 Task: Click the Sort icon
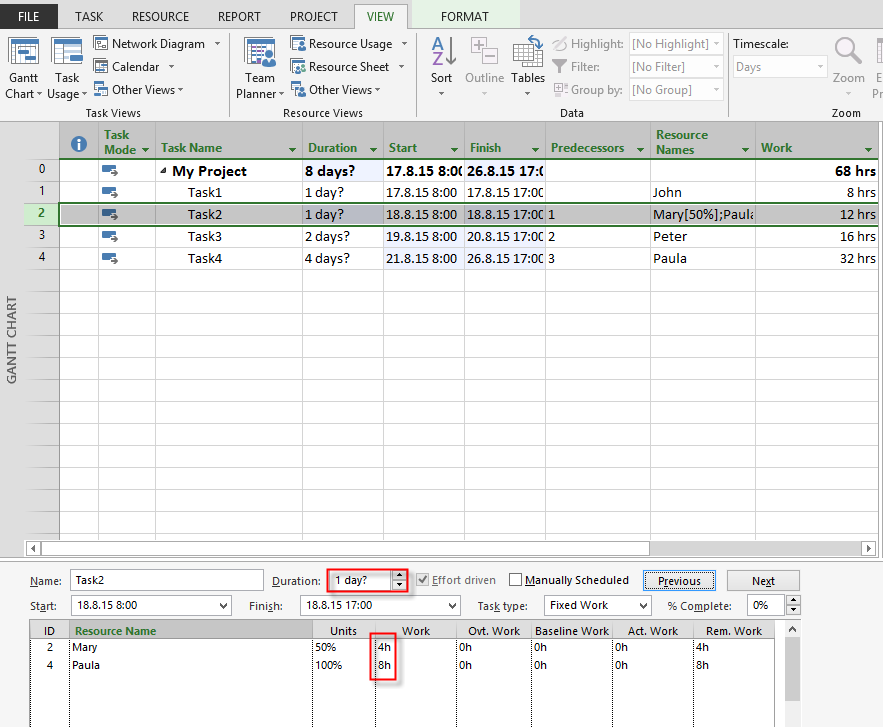pyautogui.click(x=442, y=52)
